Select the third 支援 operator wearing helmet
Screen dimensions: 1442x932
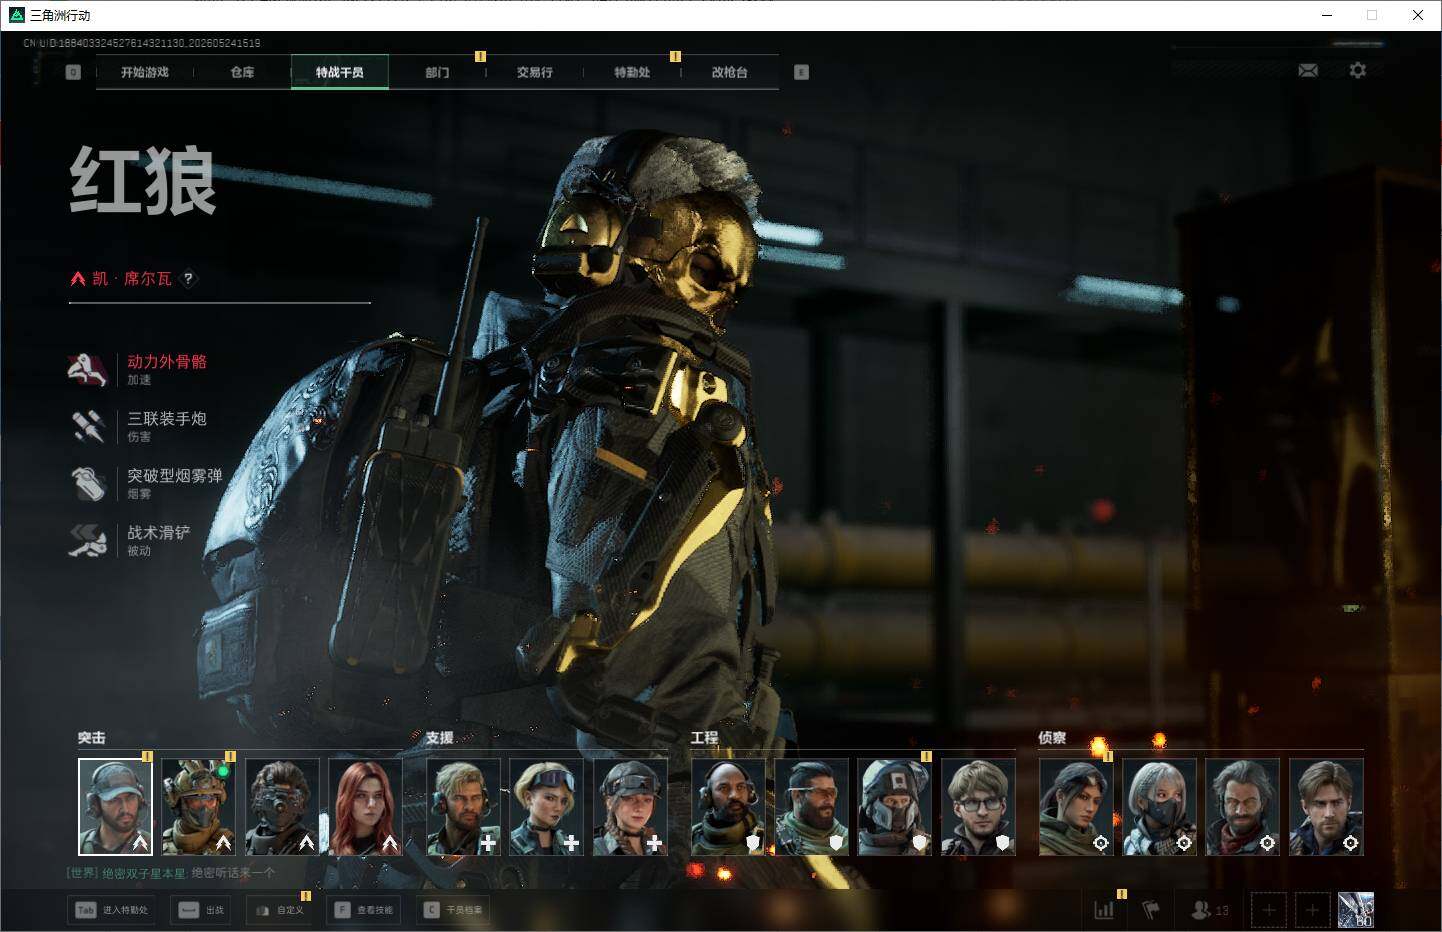630,807
